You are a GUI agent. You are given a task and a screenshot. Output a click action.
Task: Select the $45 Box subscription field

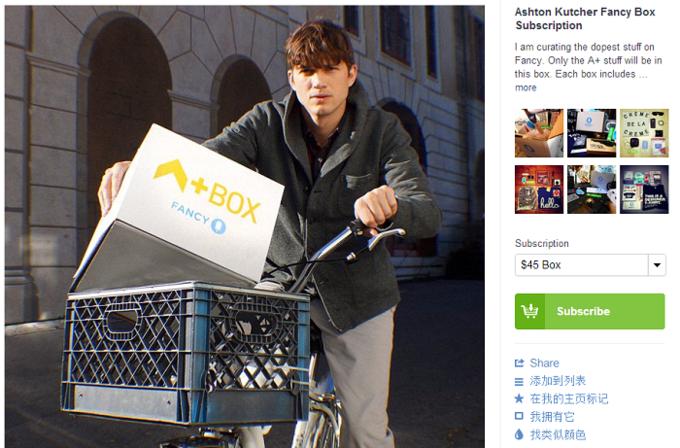tap(590, 265)
